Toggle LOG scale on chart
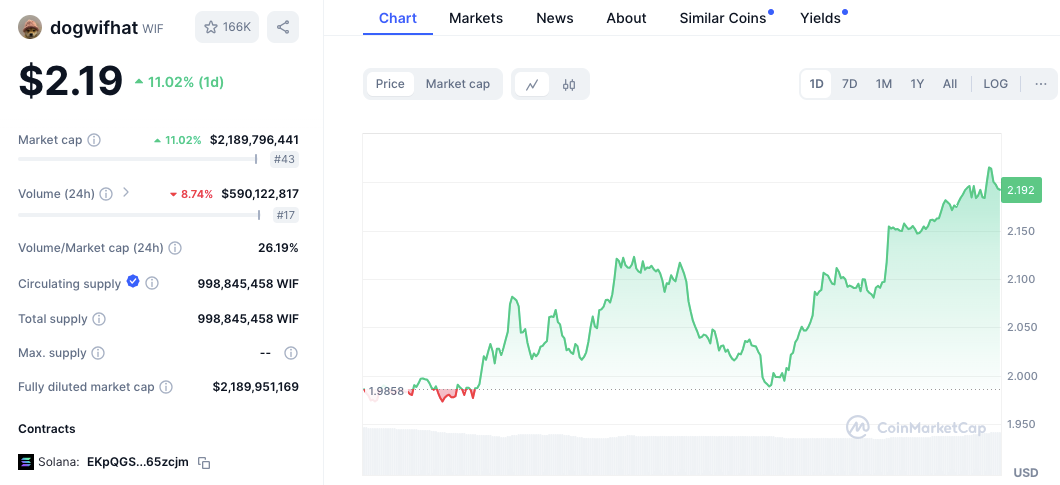The image size is (1060, 485). tap(995, 84)
